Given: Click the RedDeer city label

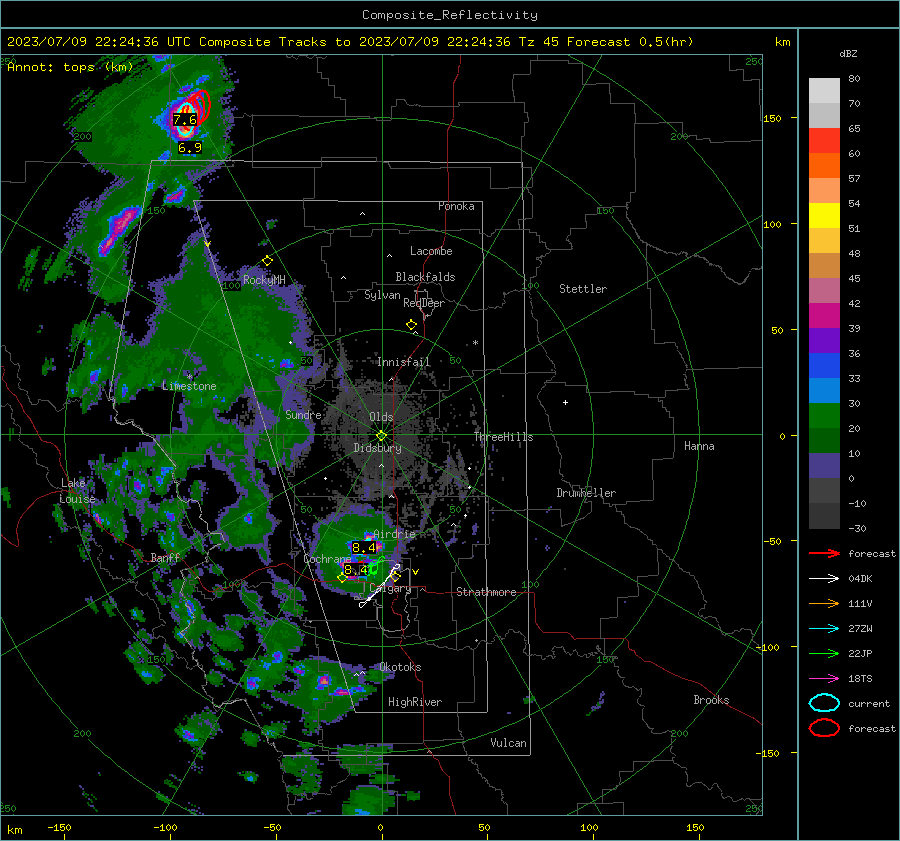Looking at the screenshot, I should click(x=424, y=303).
